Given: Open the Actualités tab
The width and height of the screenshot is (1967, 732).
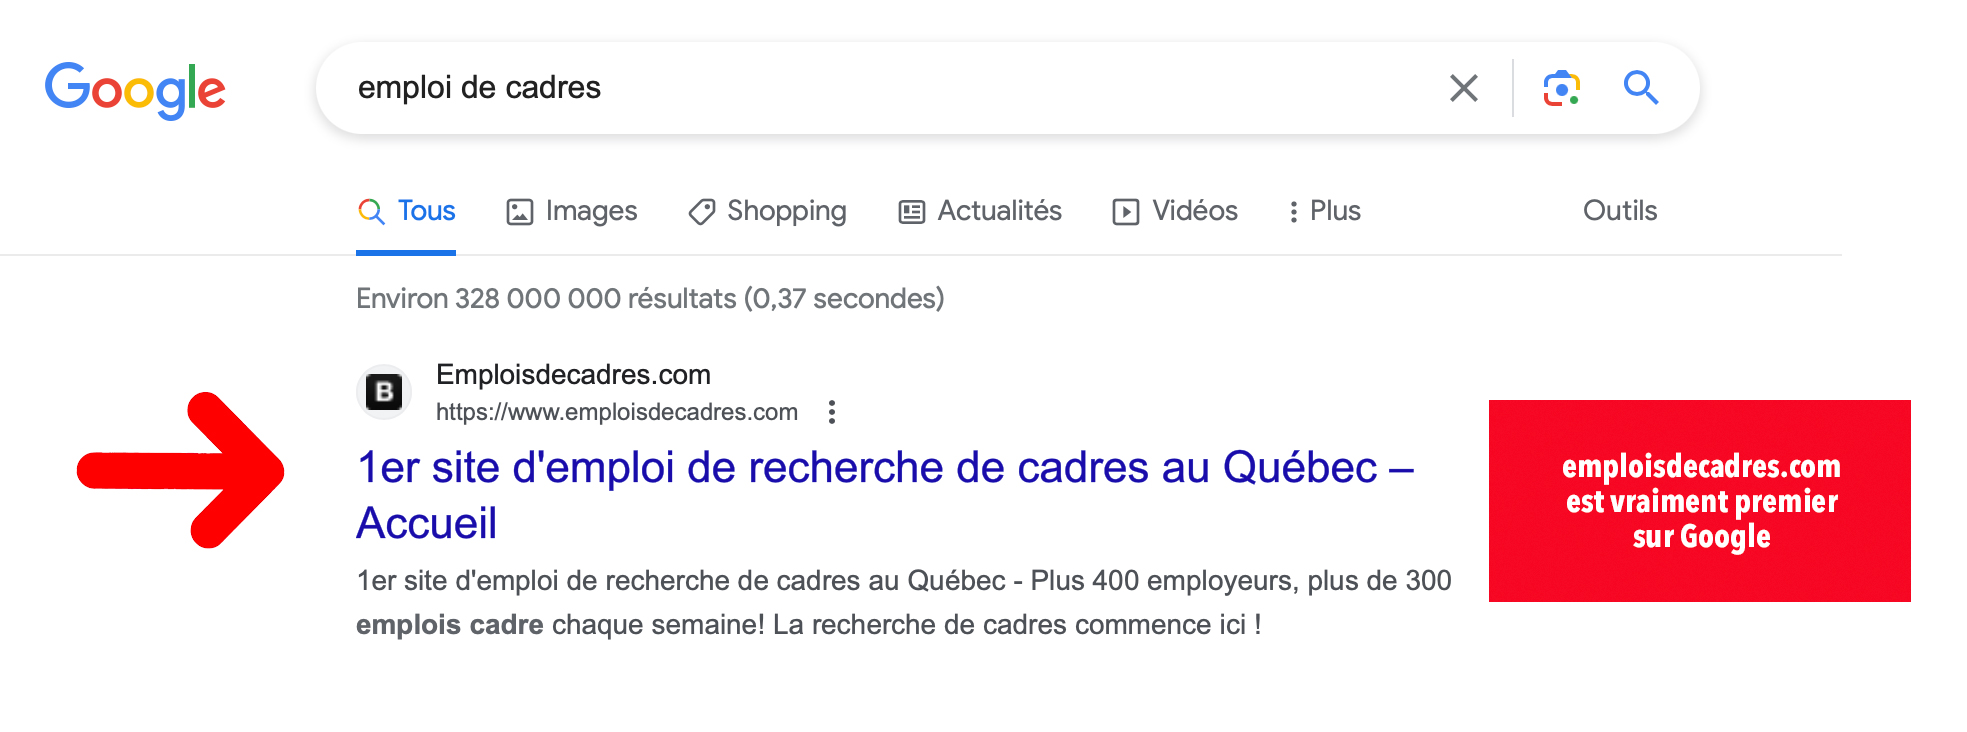Looking at the screenshot, I should tap(980, 211).
